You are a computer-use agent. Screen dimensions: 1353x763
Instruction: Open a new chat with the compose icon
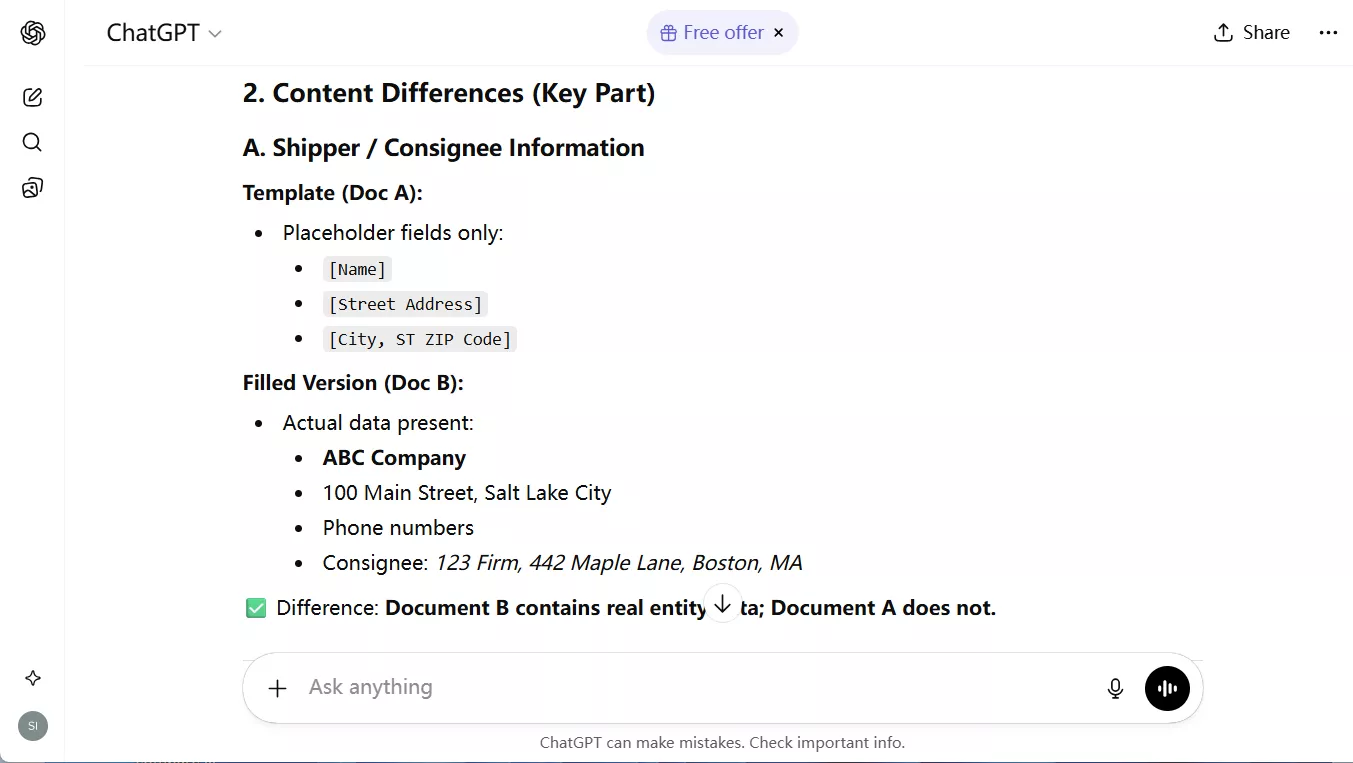31,97
